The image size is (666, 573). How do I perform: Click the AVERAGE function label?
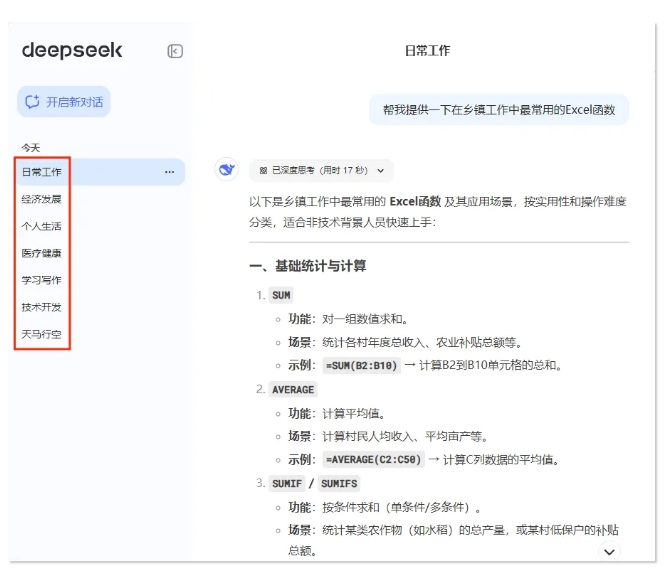(x=293, y=390)
